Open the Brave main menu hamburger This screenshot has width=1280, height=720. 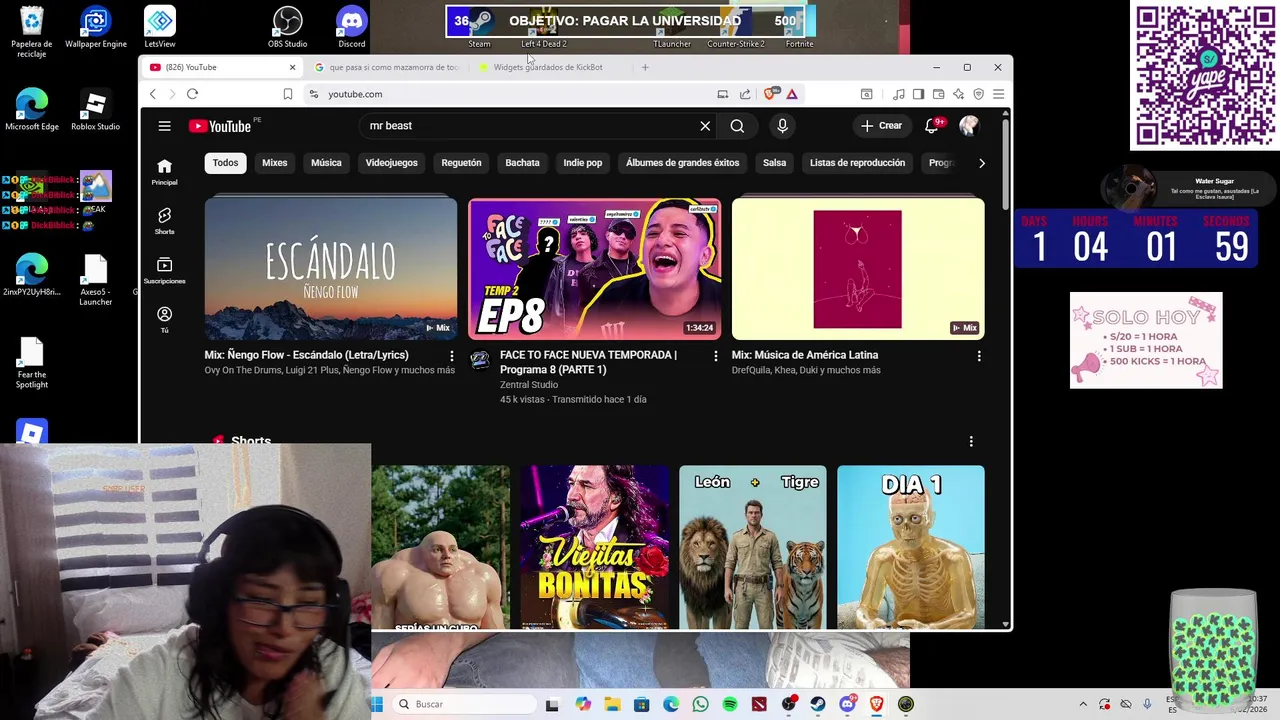(998, 94)
